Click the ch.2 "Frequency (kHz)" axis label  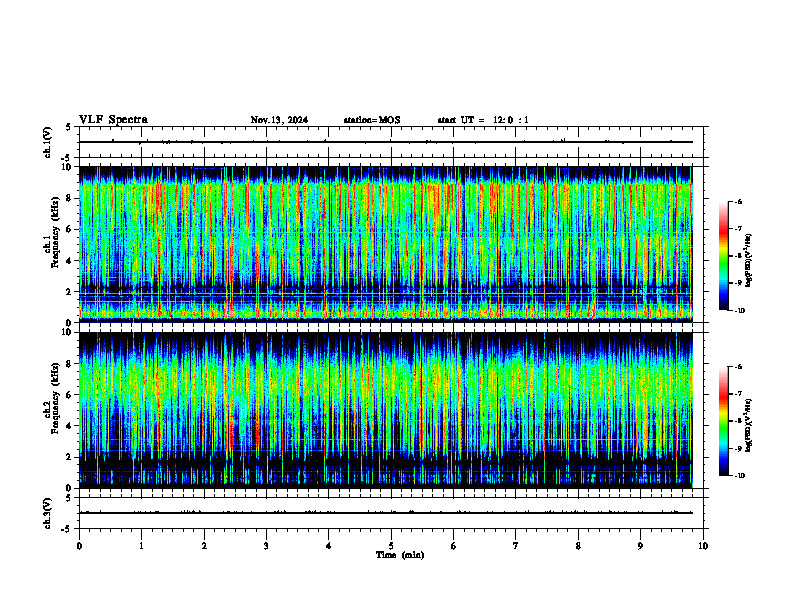click(56, 398)
